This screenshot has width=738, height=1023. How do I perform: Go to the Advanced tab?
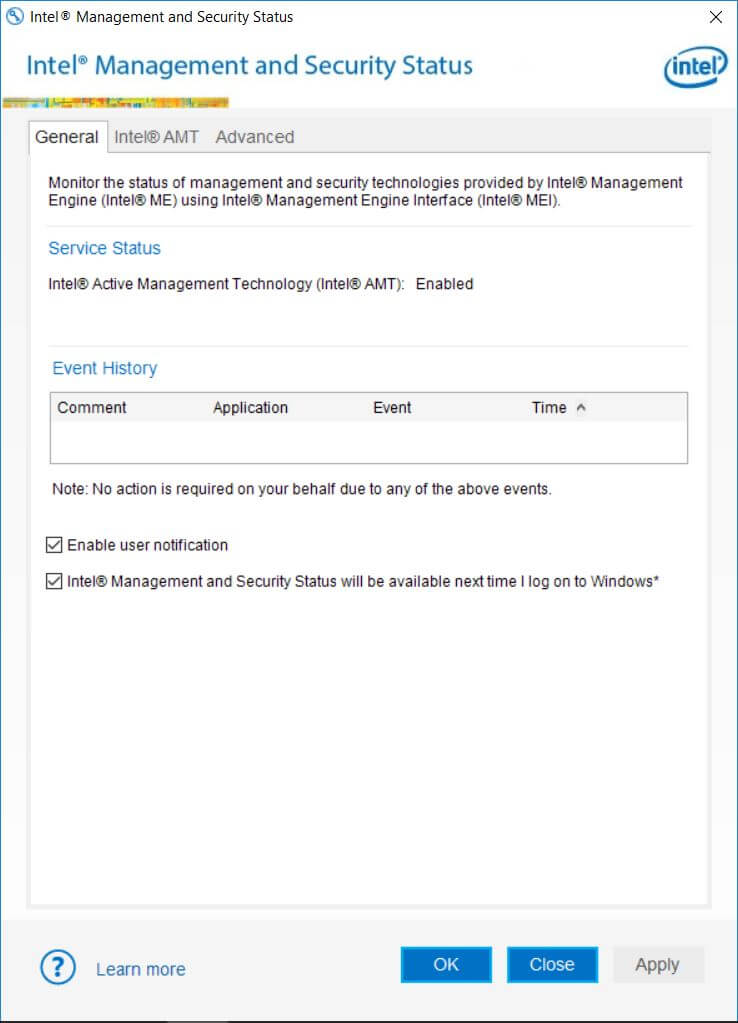point(255,137)
